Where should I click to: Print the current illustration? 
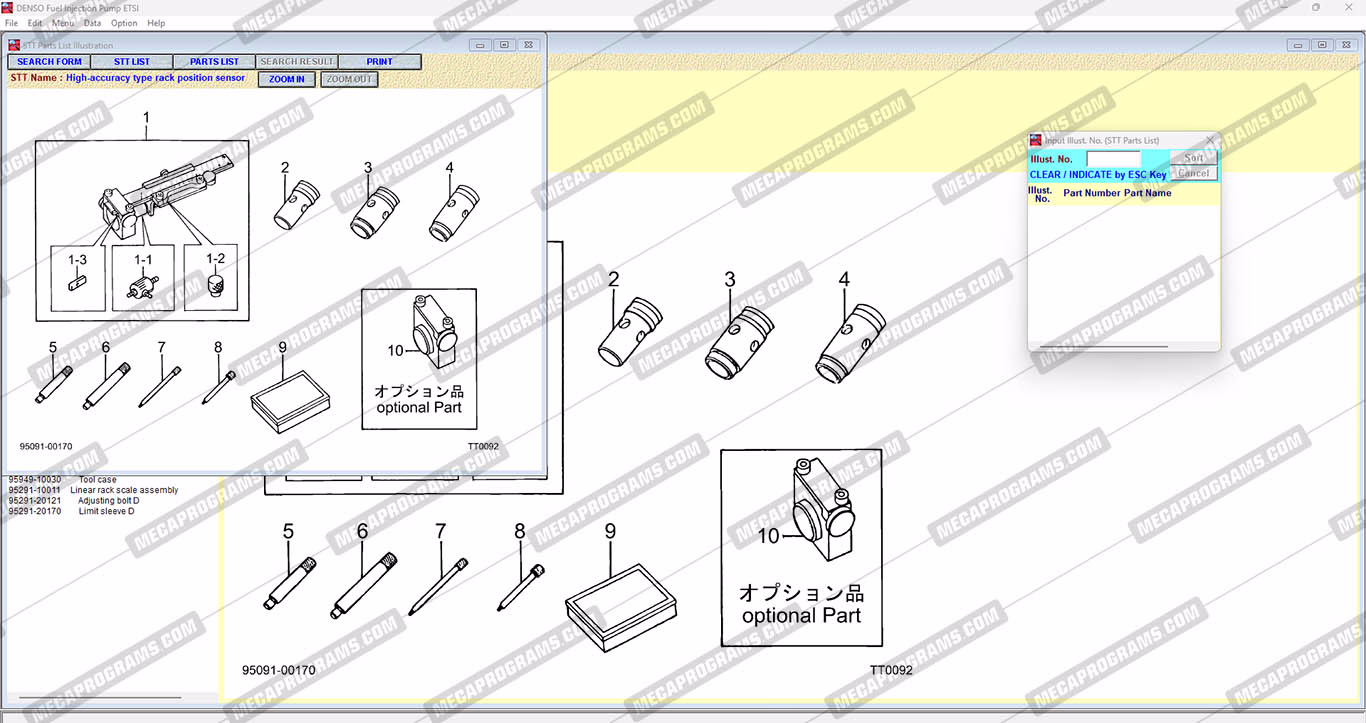point(379,62)
